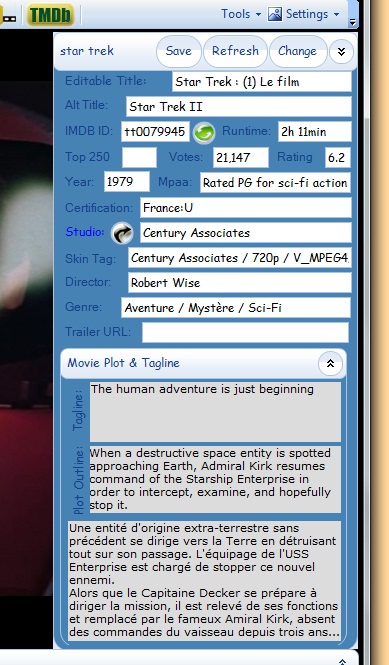
Task: Click into the Editable Title field
Action: point(262,81)
